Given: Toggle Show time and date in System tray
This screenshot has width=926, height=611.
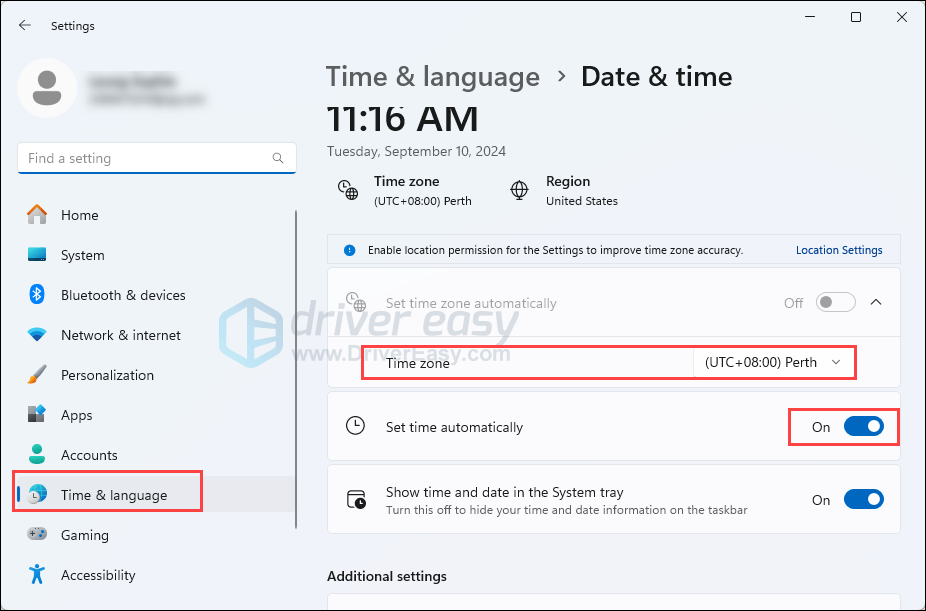Looking at the screenshot, I should [863, 499].
